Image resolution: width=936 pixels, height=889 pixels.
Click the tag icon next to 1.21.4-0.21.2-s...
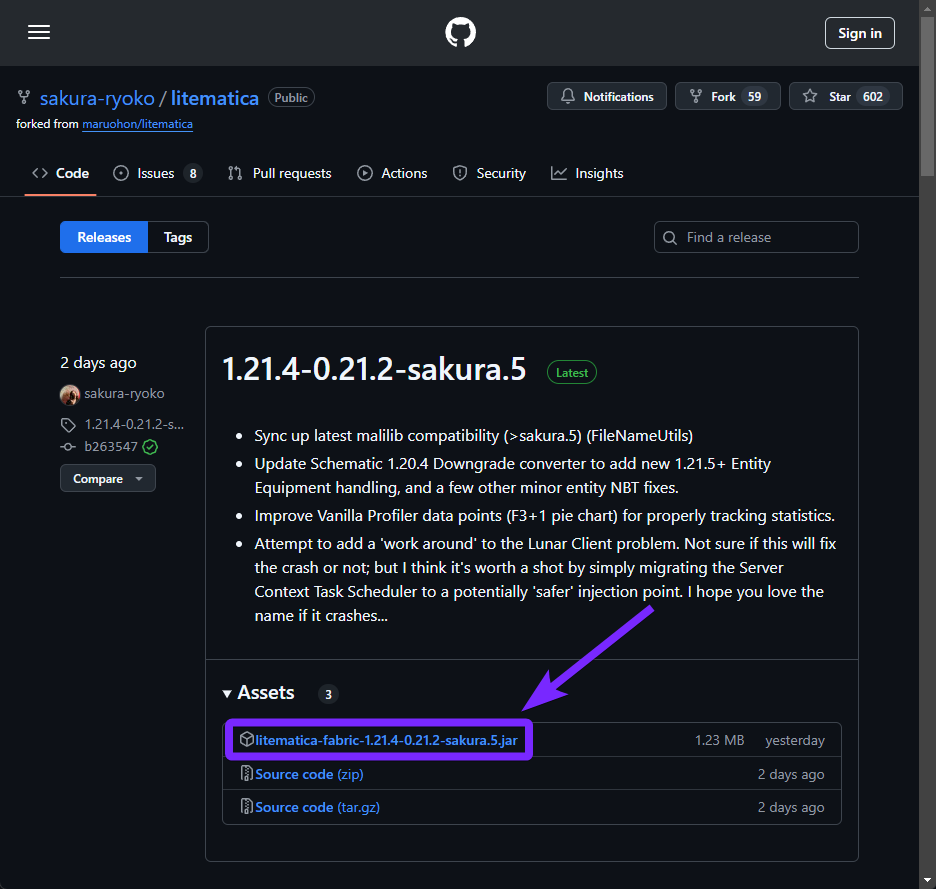click(x=68, y=424)
